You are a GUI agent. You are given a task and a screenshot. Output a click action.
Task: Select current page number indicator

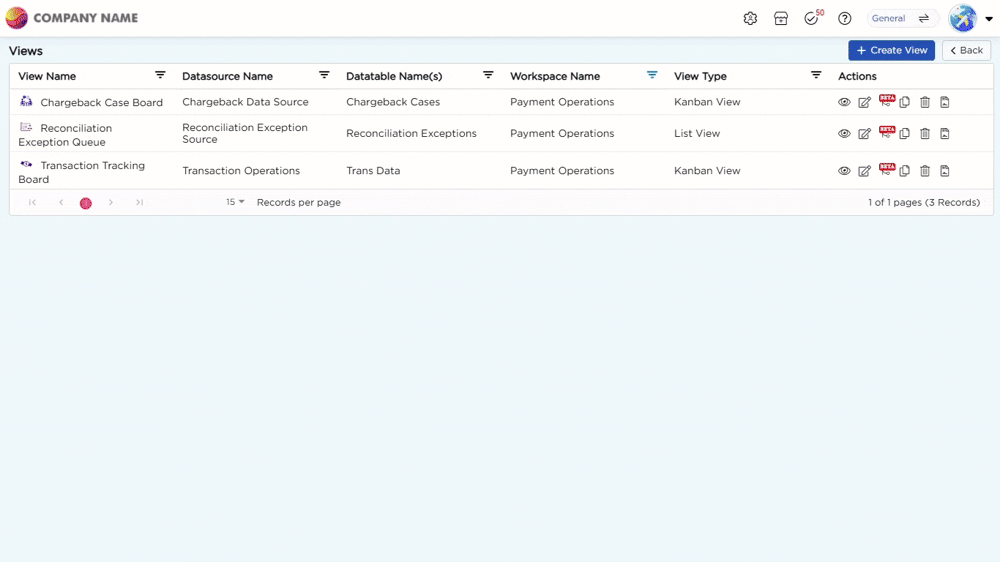point(85,203)
